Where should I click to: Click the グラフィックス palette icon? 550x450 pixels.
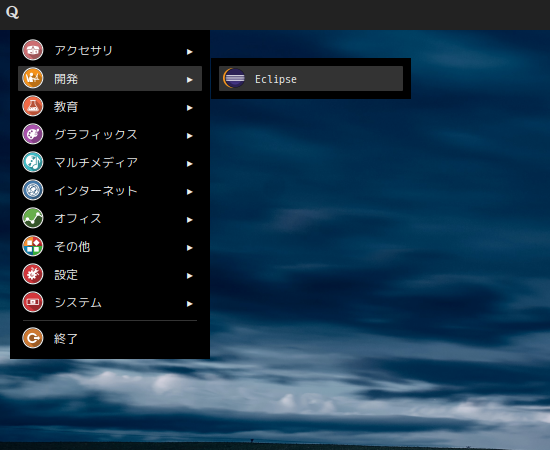[x=33, y=134]
